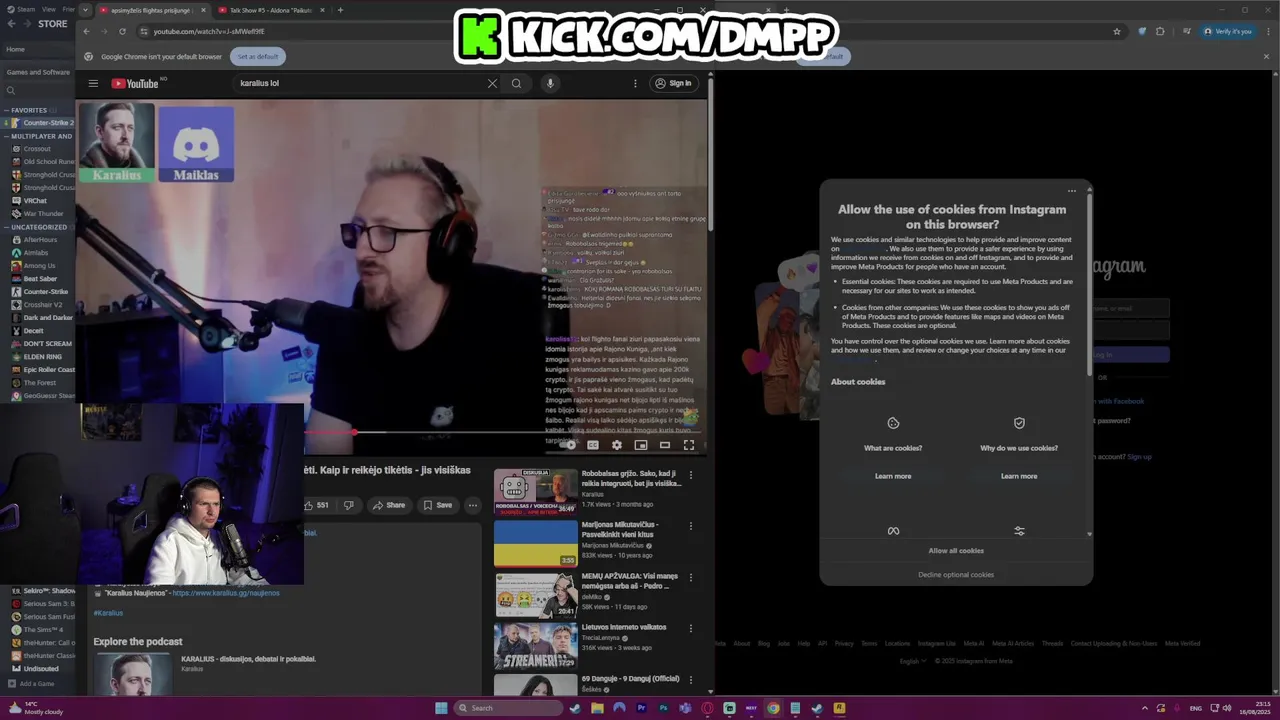This screenshot has height=720, width=1280.
Task: Start voice search with microphone icon
Action: tap(550, 83)
